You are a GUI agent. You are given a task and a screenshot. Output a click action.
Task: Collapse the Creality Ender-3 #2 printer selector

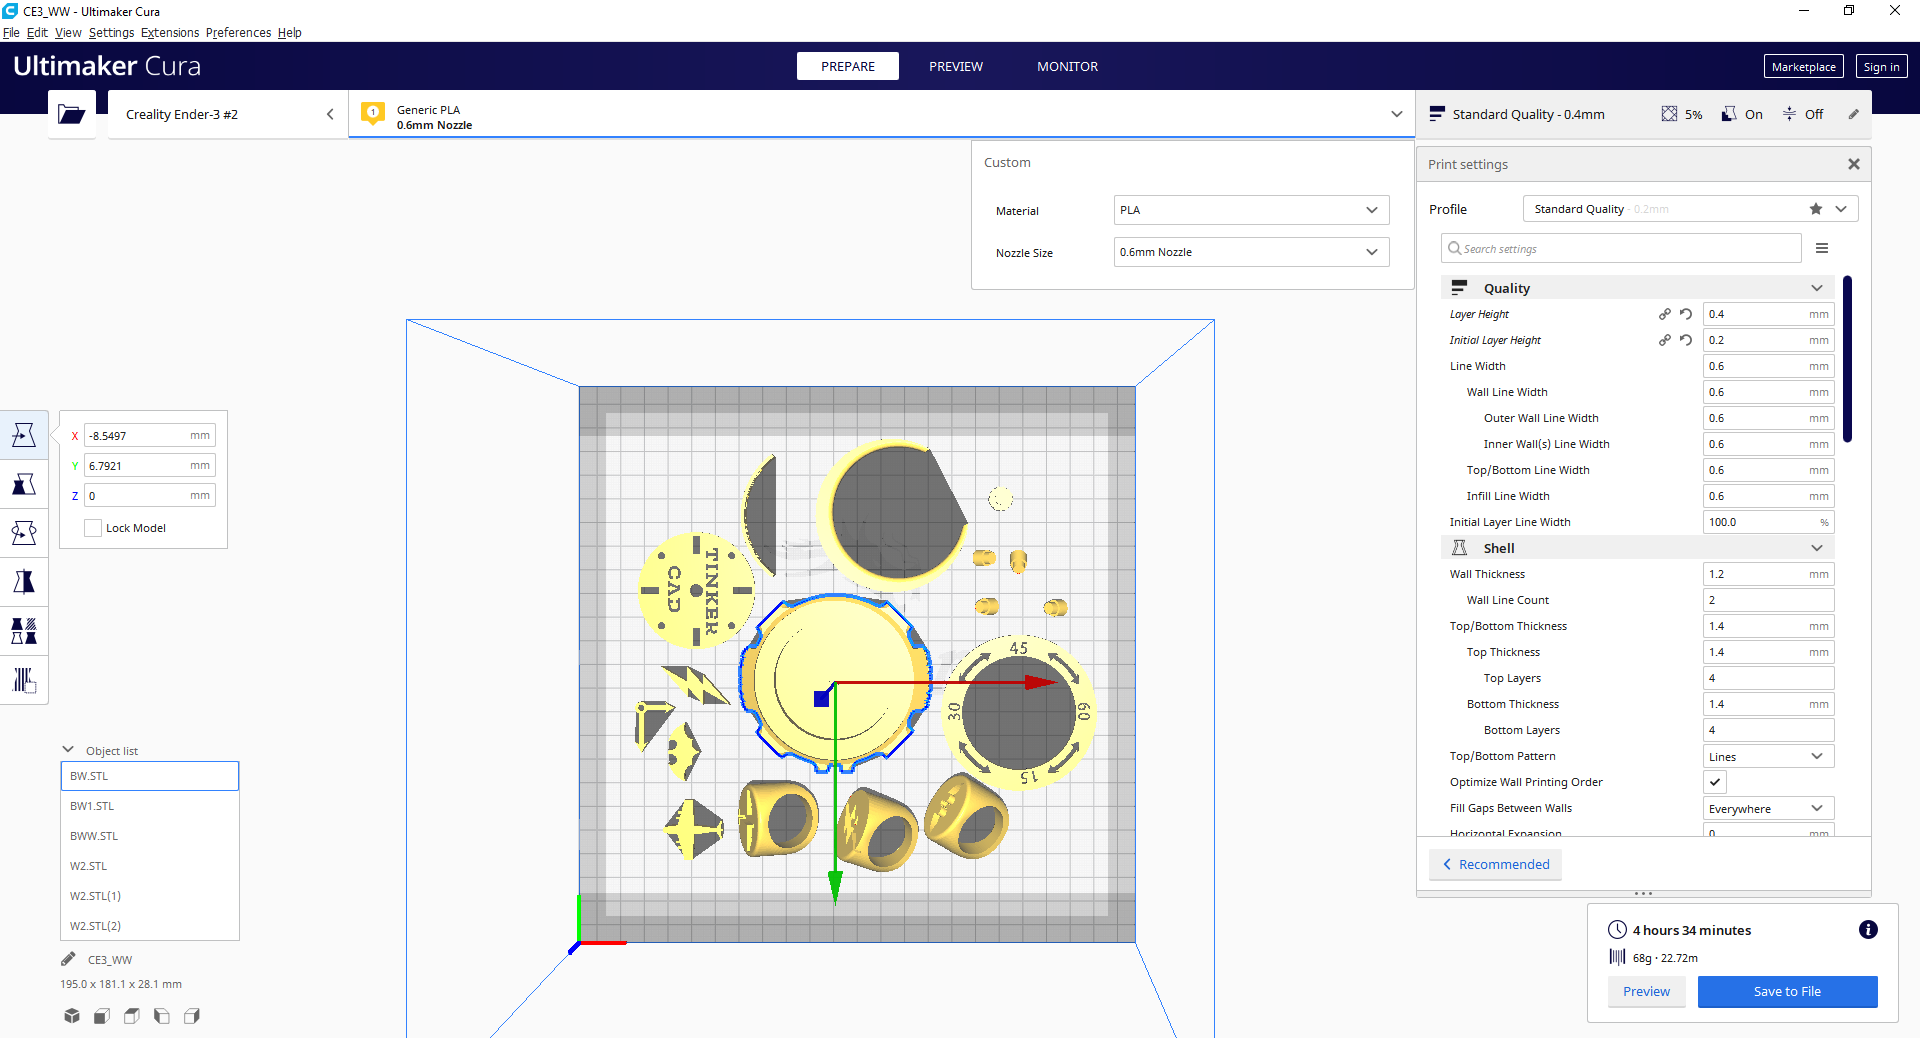pyautogui.click(x=330, y=114)
